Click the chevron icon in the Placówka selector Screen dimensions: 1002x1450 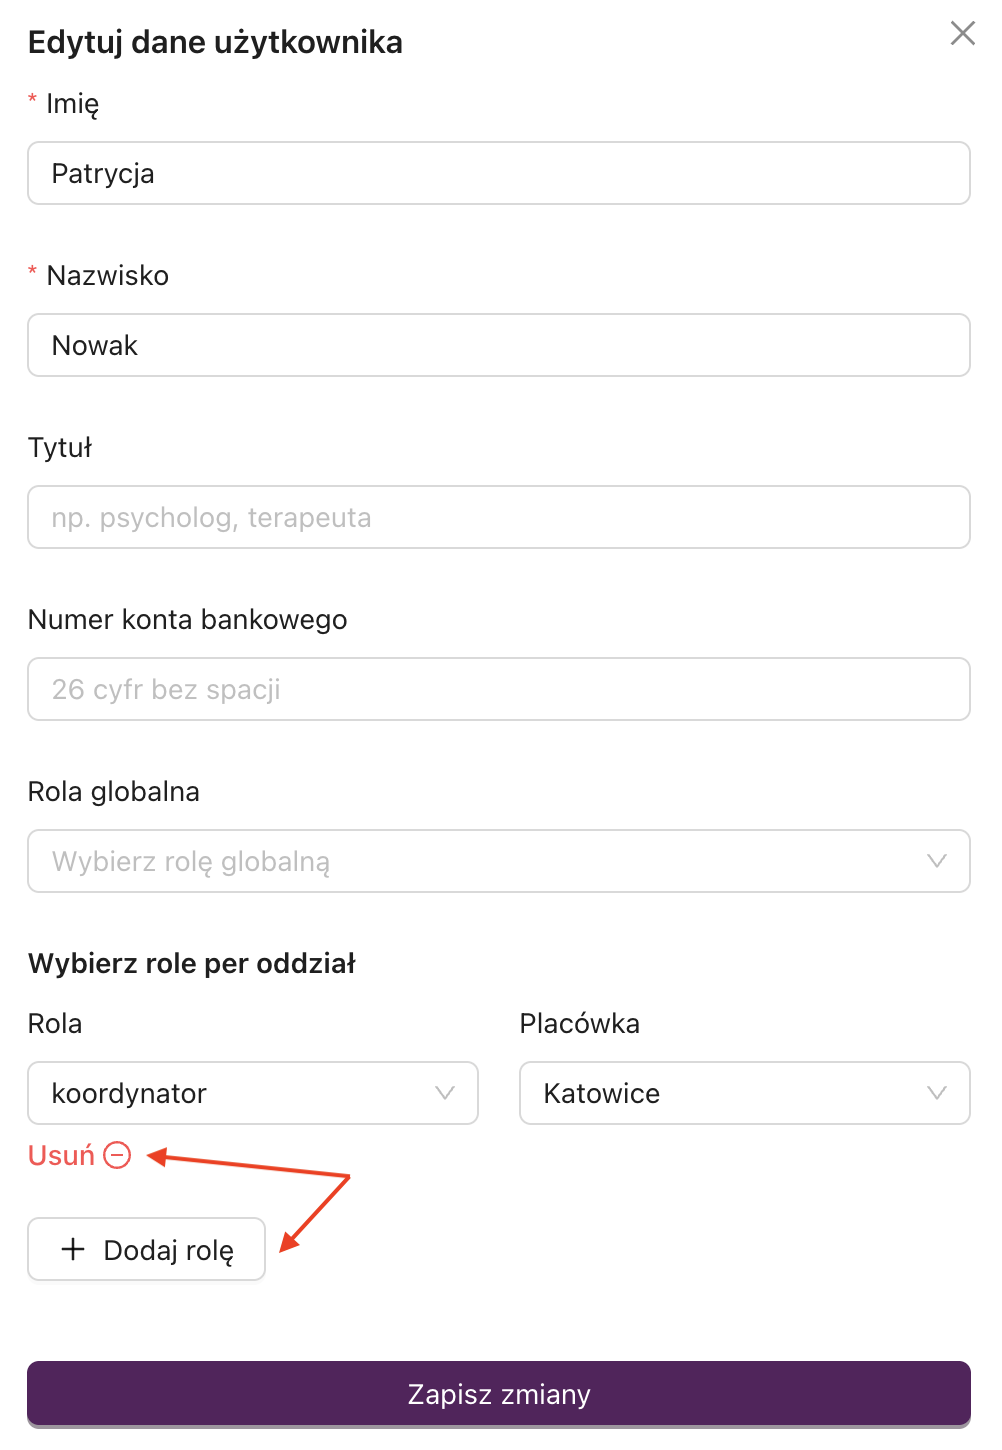pos(936,1093)
